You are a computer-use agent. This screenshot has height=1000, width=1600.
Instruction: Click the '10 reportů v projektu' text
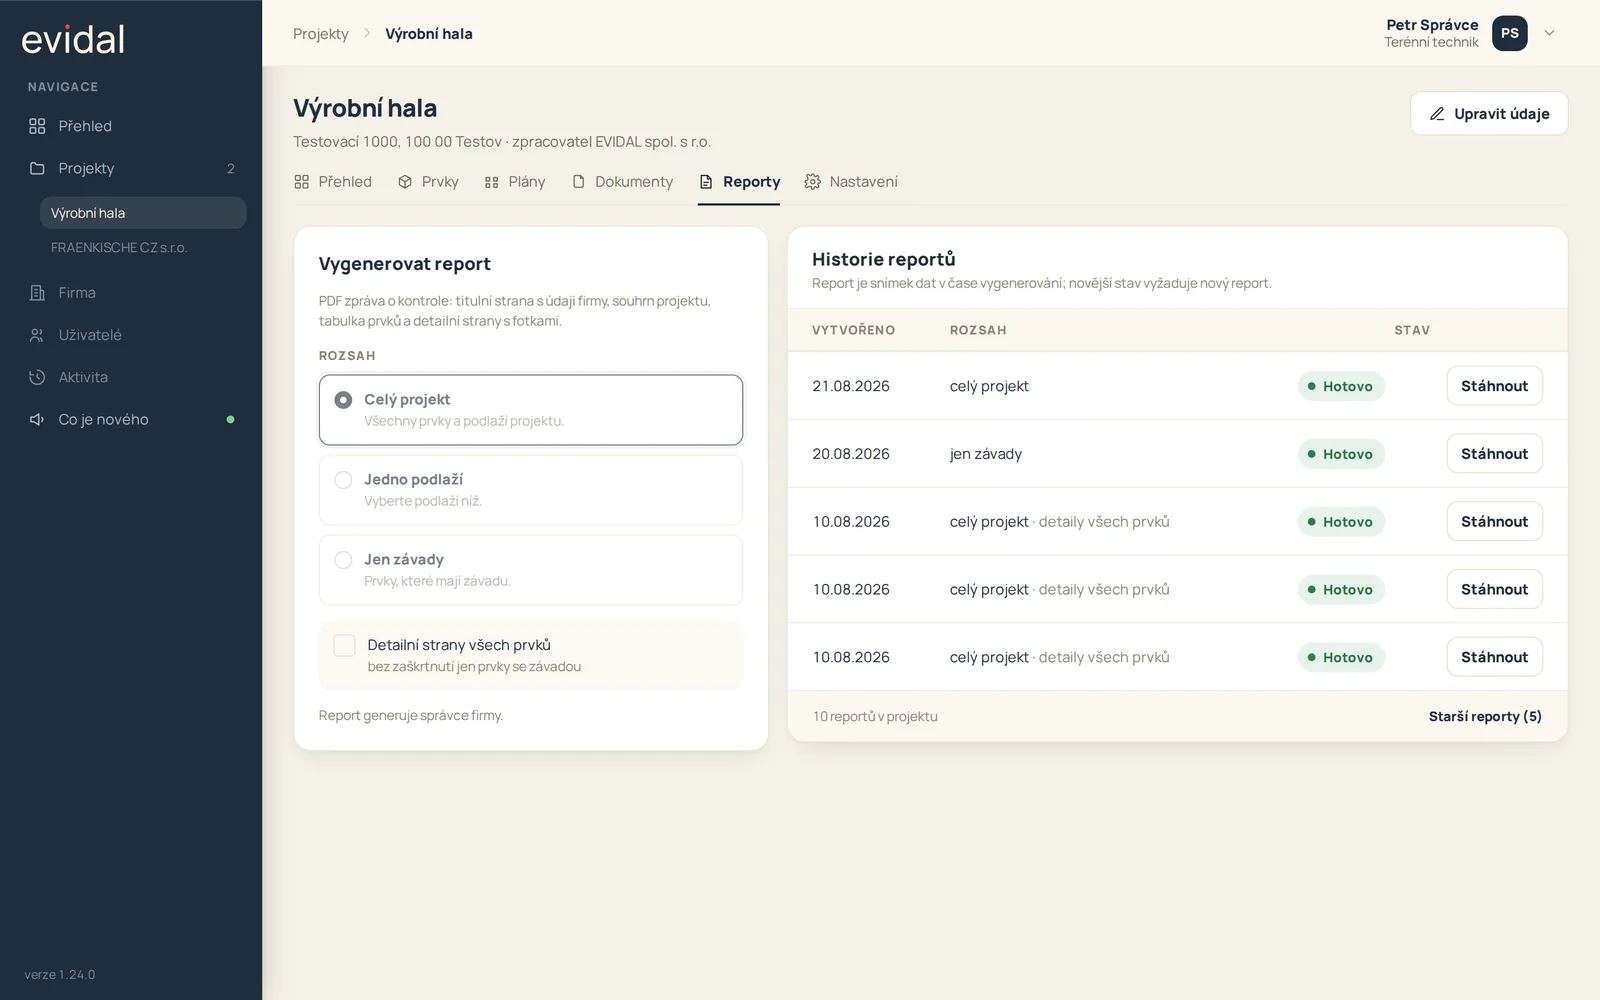(875, 716)
